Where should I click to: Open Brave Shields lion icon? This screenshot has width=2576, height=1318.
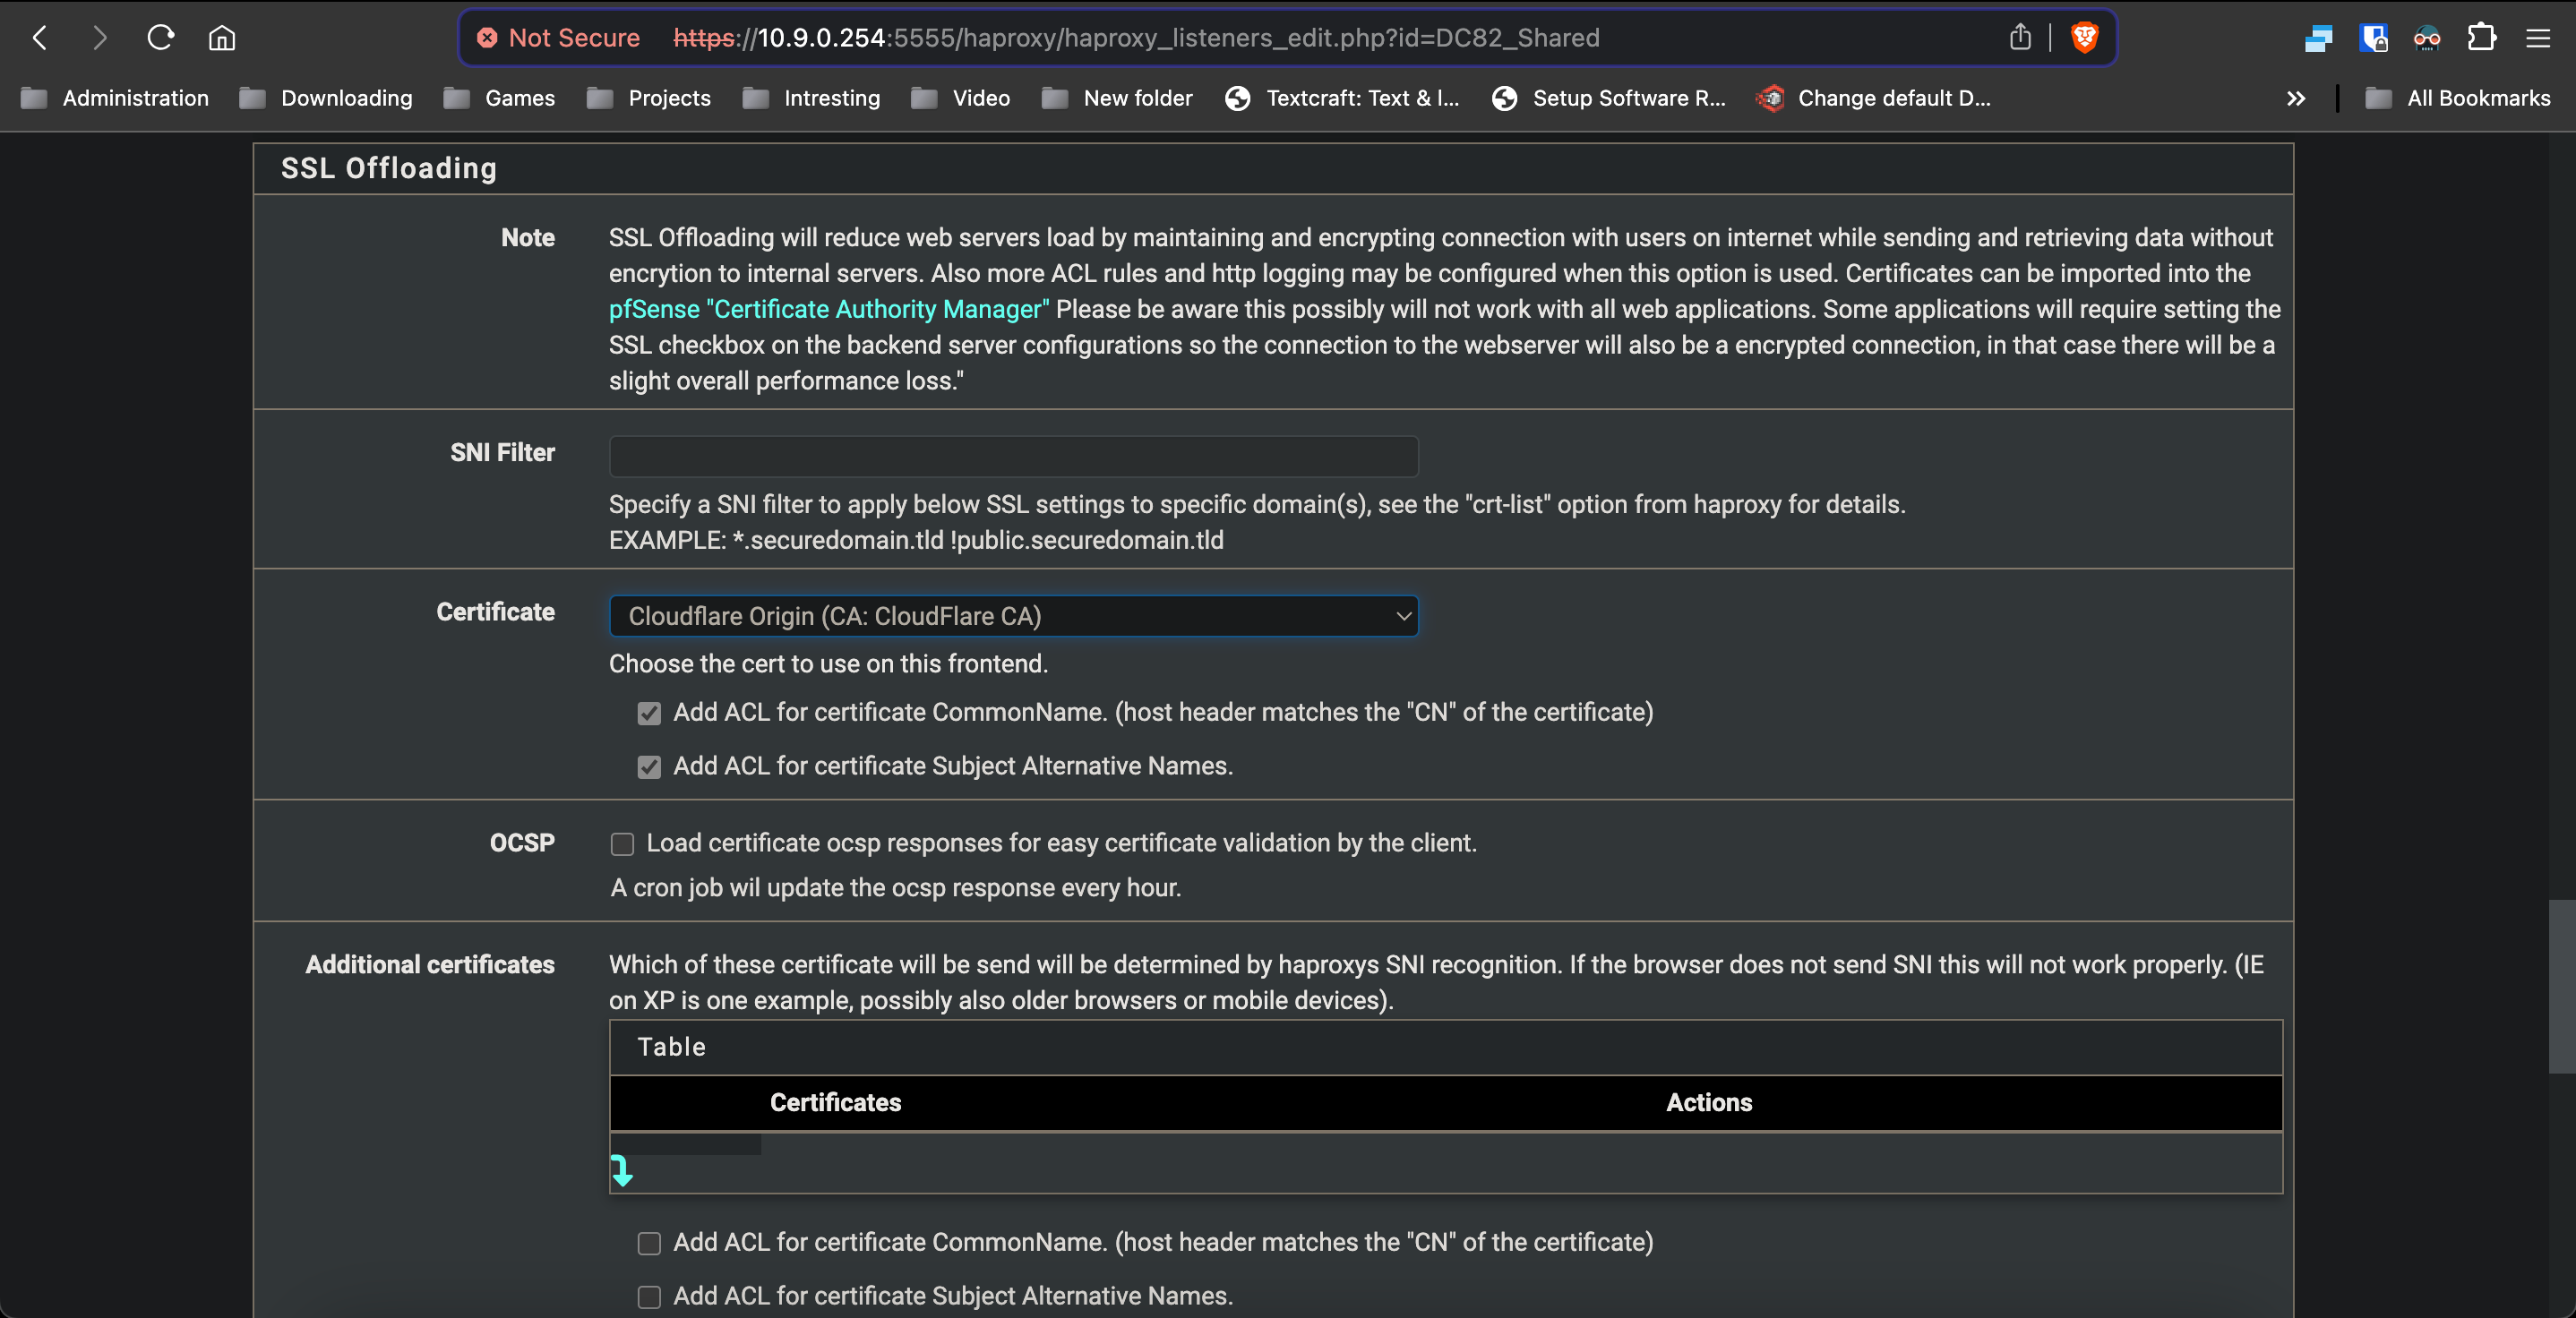click(2085, 38)
